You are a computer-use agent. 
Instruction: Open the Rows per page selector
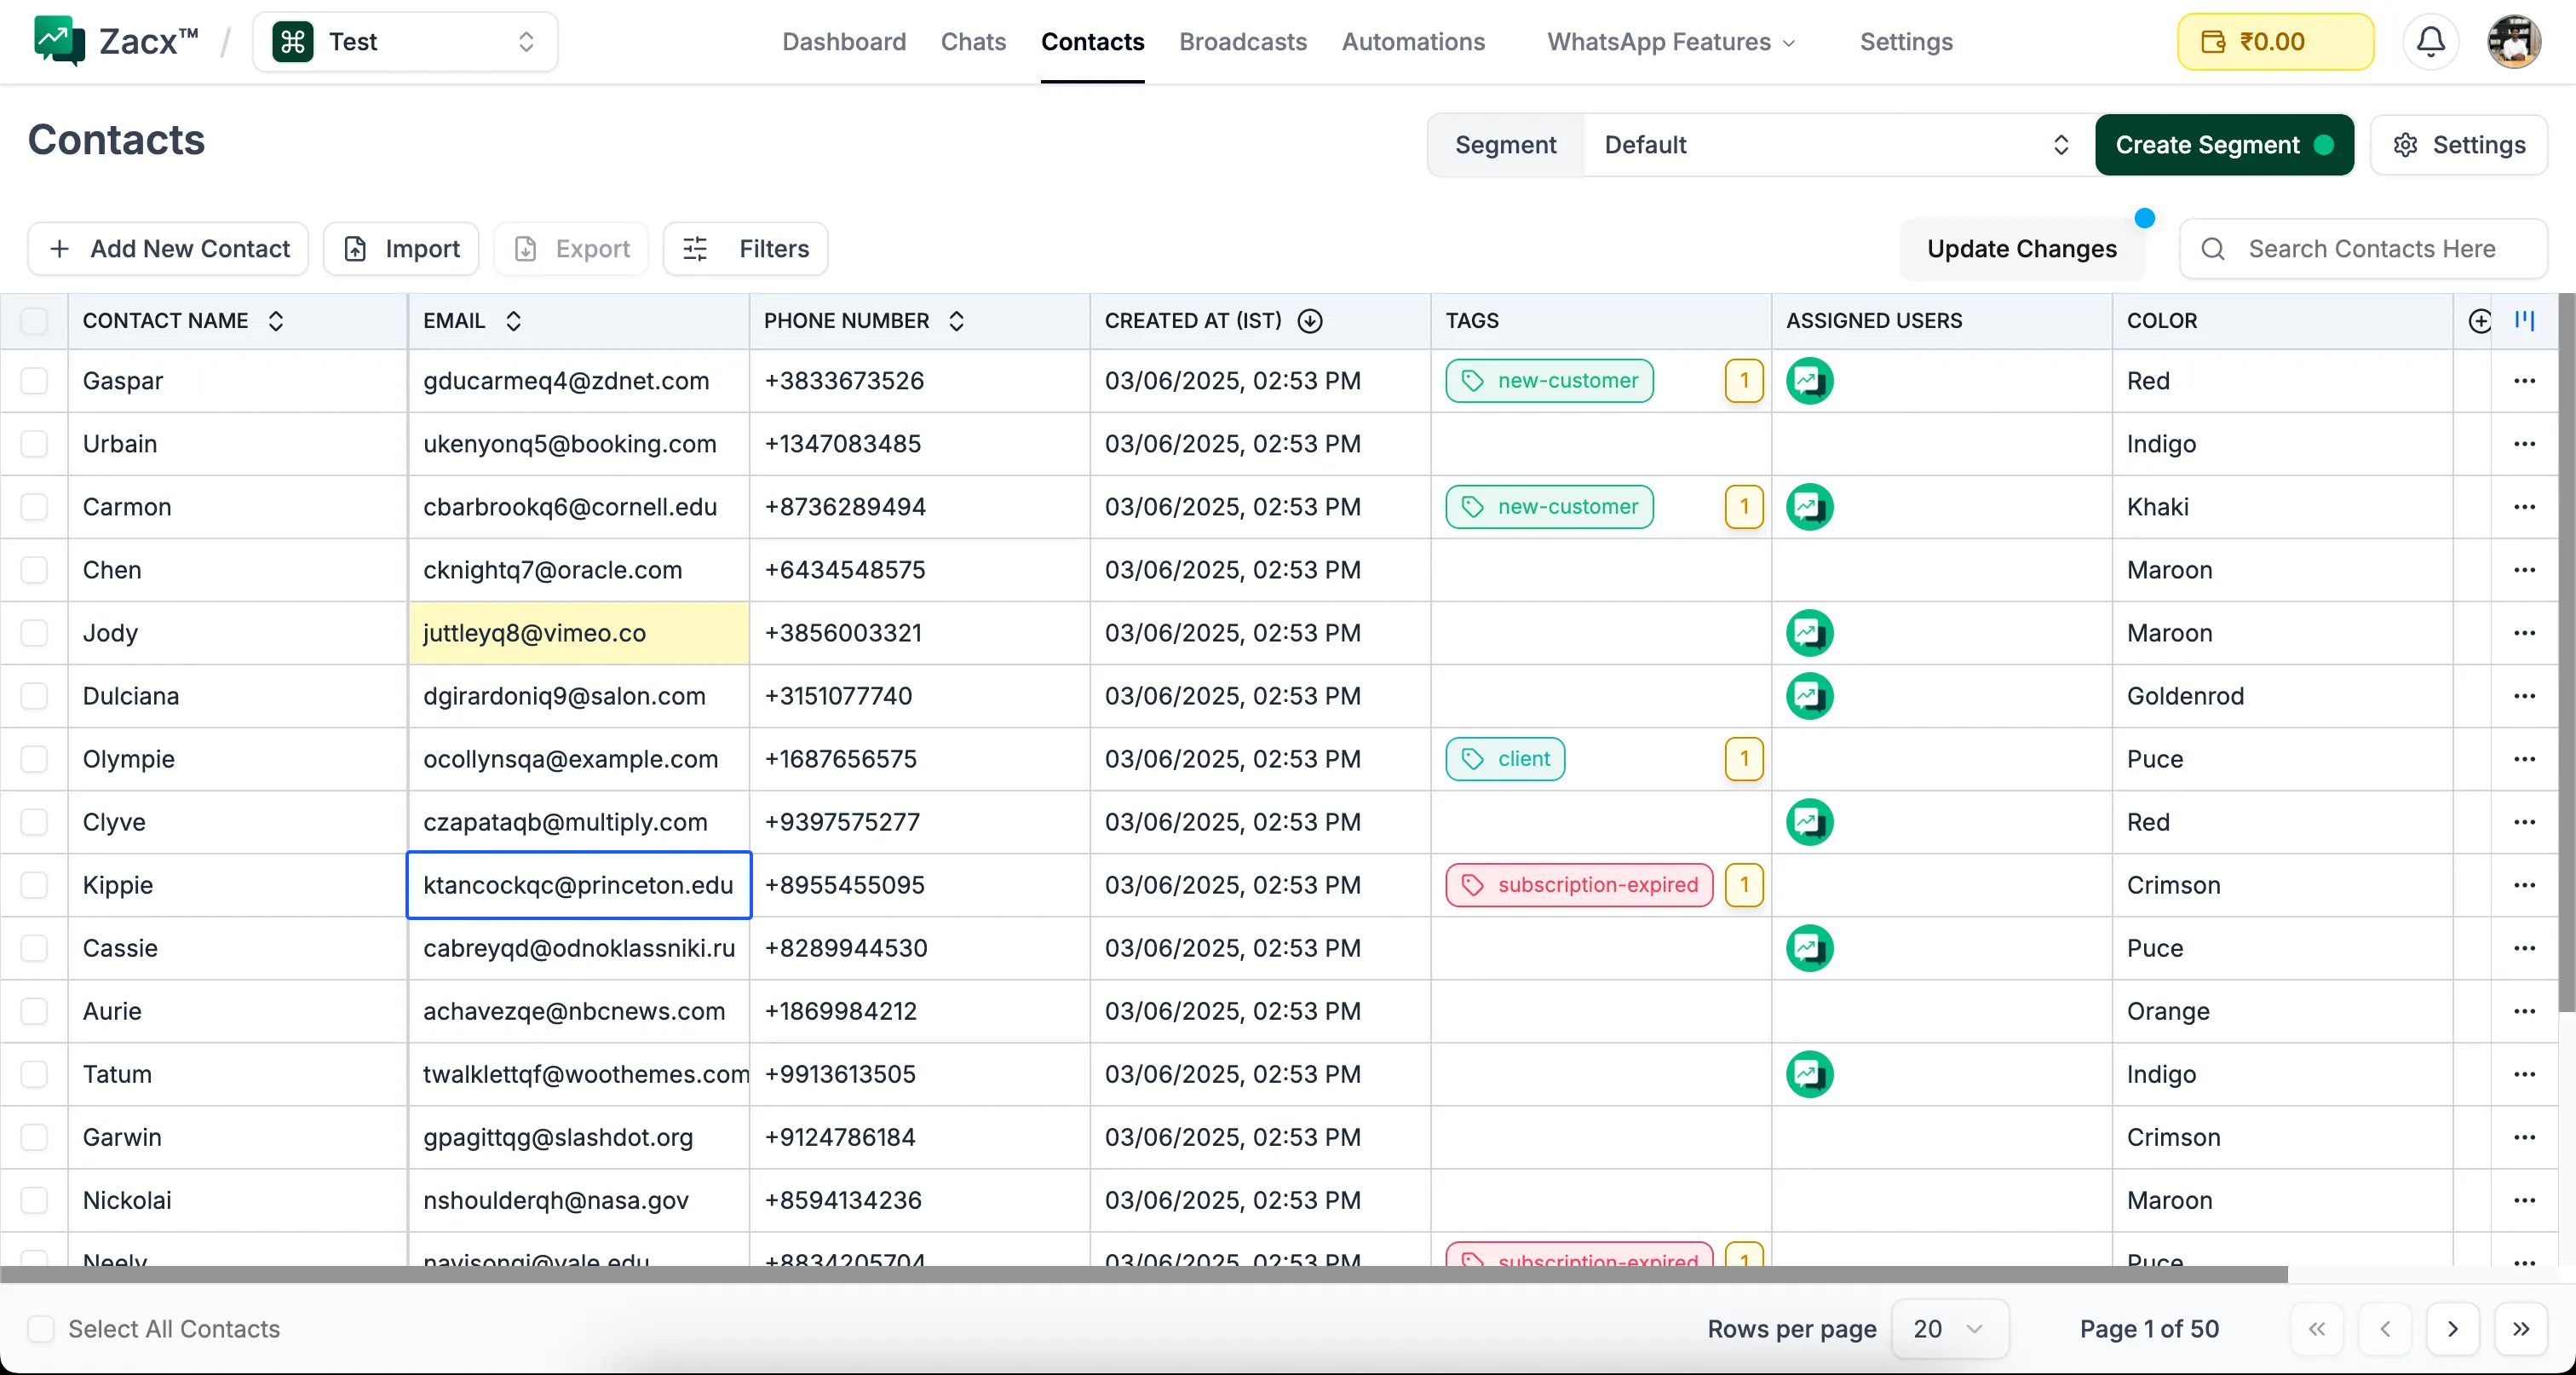coord(1948,1330)
